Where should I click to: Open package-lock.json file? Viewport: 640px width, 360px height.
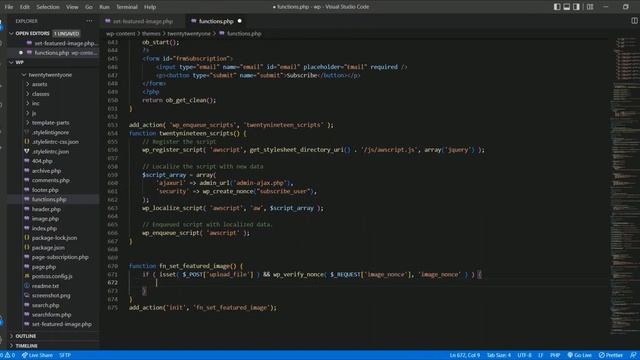coord(53,238)
